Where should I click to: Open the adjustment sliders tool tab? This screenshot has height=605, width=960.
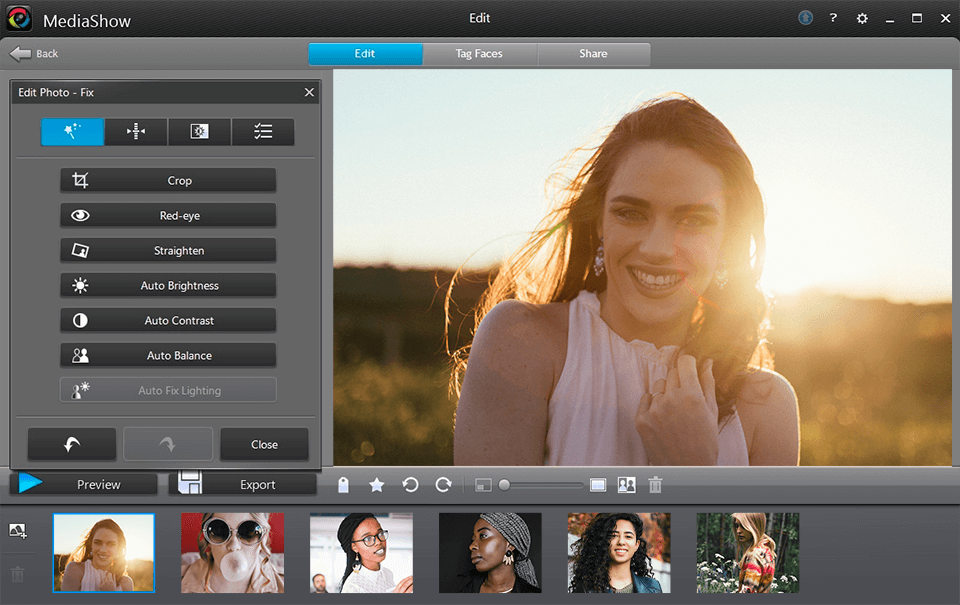tap(136, 132)
